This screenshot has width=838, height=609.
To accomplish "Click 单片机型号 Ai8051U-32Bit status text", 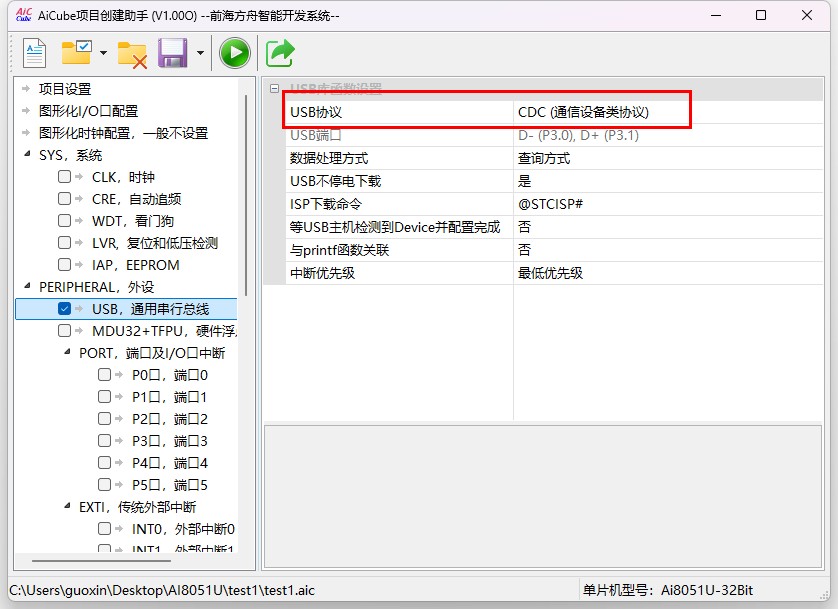I will point(668,590).
